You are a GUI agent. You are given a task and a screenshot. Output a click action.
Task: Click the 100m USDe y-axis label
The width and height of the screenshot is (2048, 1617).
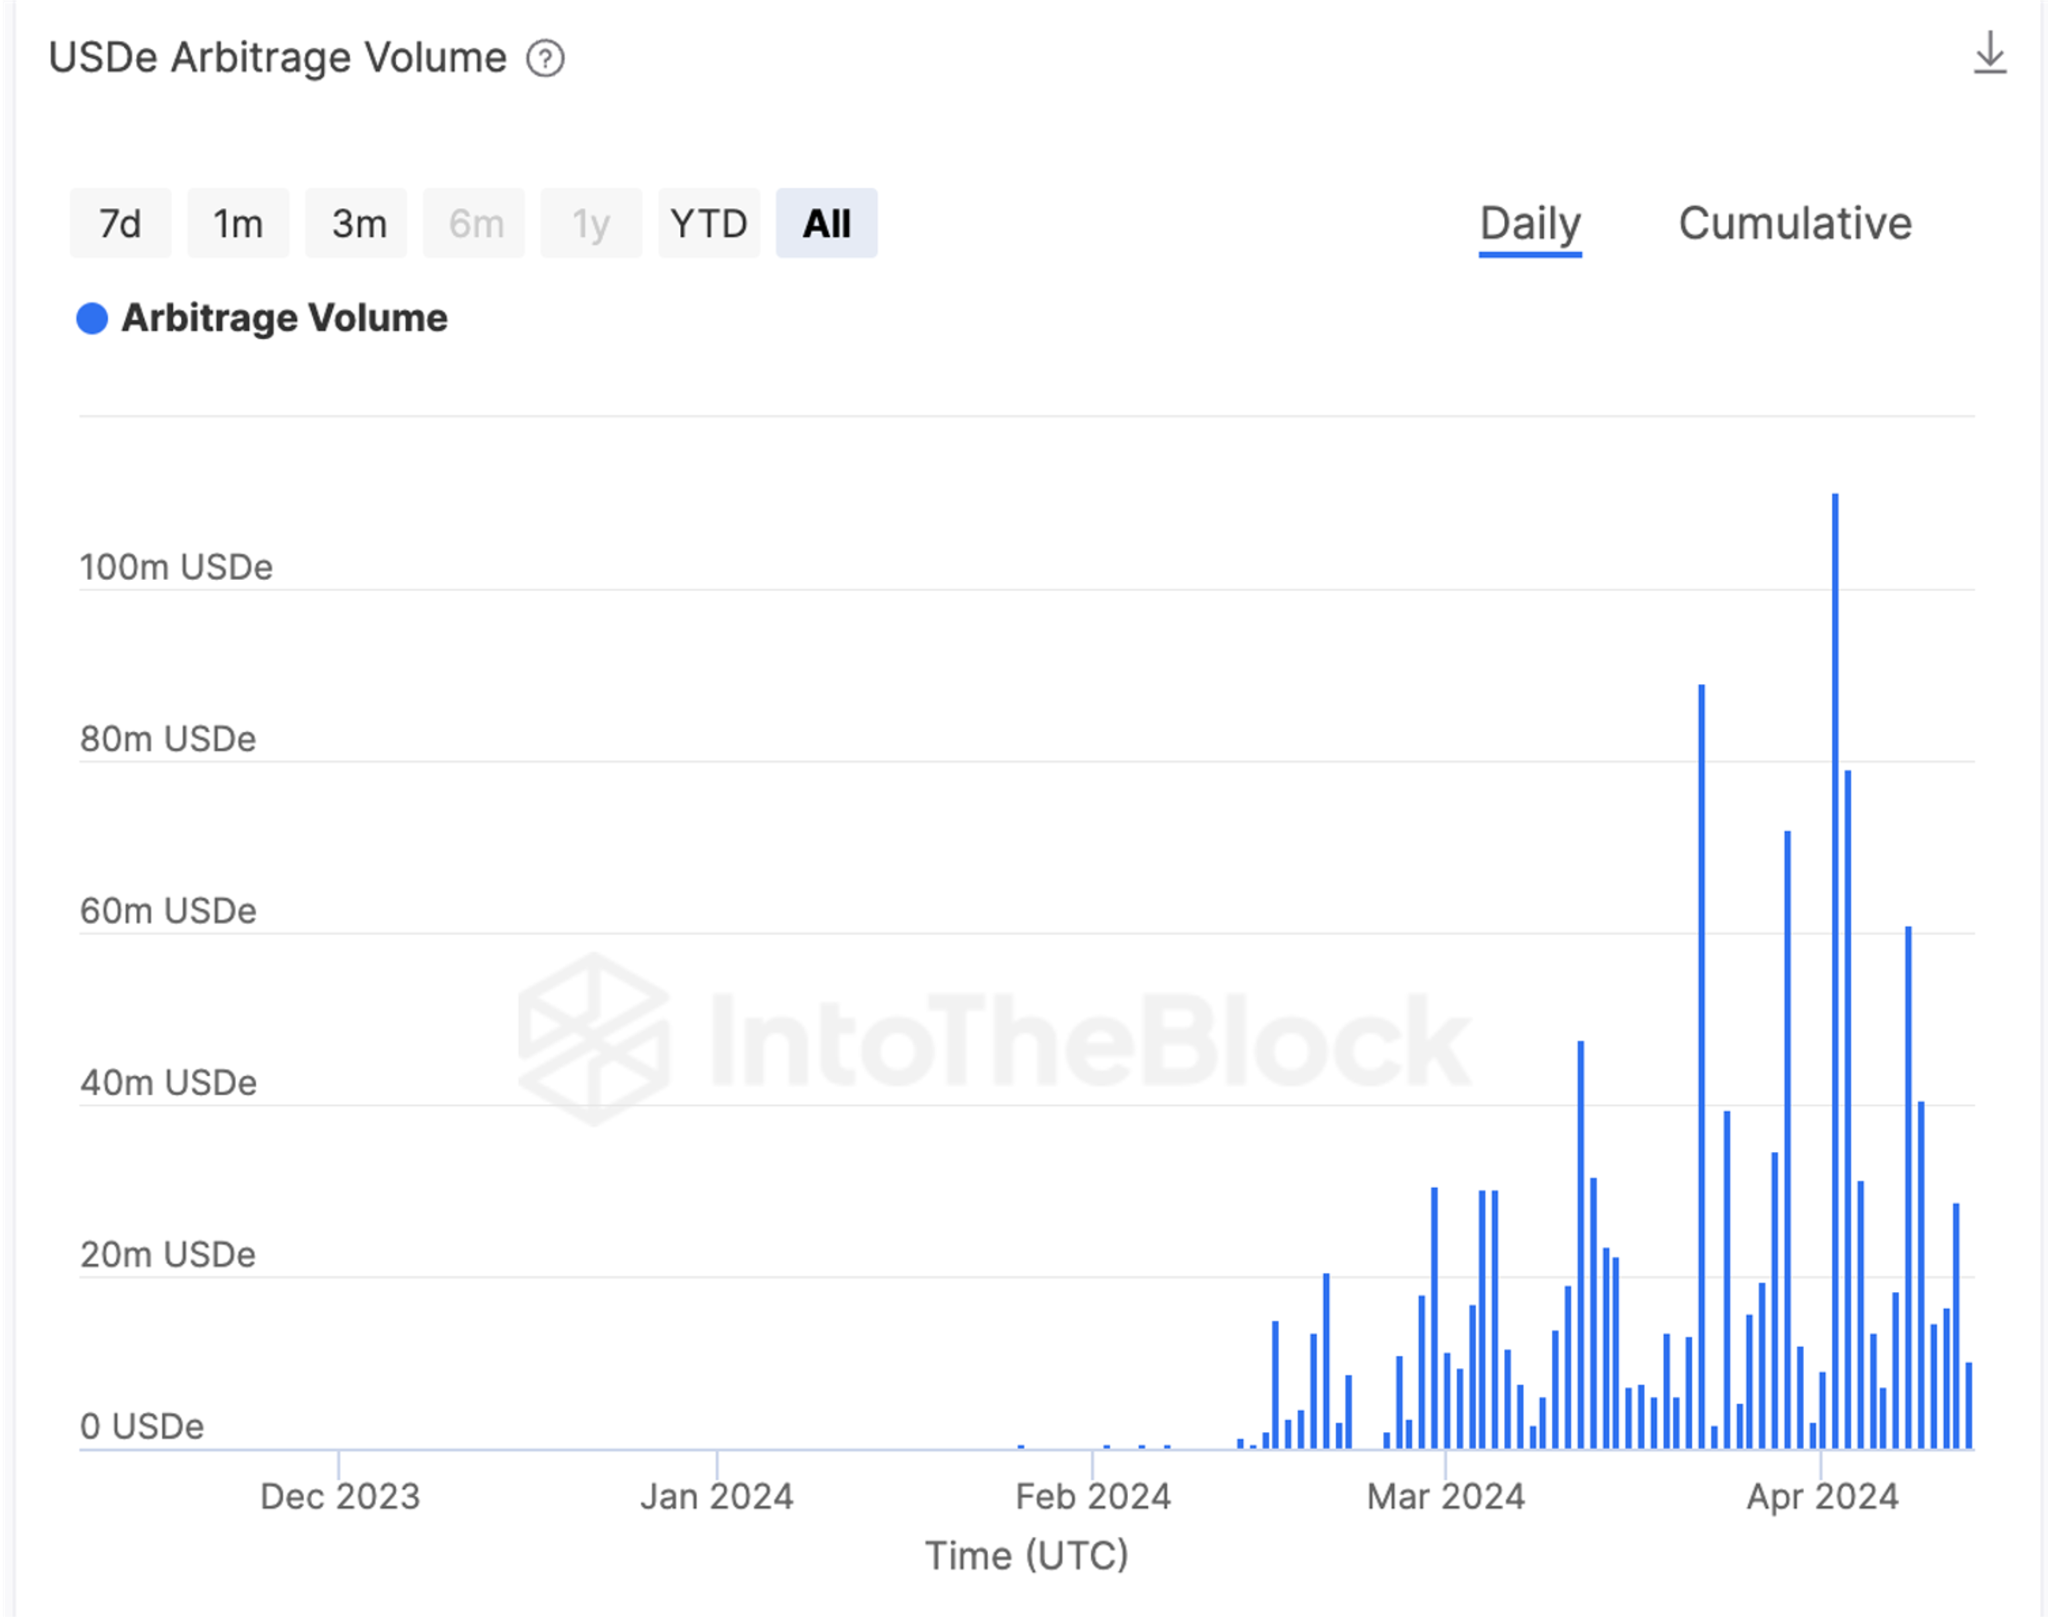(x=176, y=568)
